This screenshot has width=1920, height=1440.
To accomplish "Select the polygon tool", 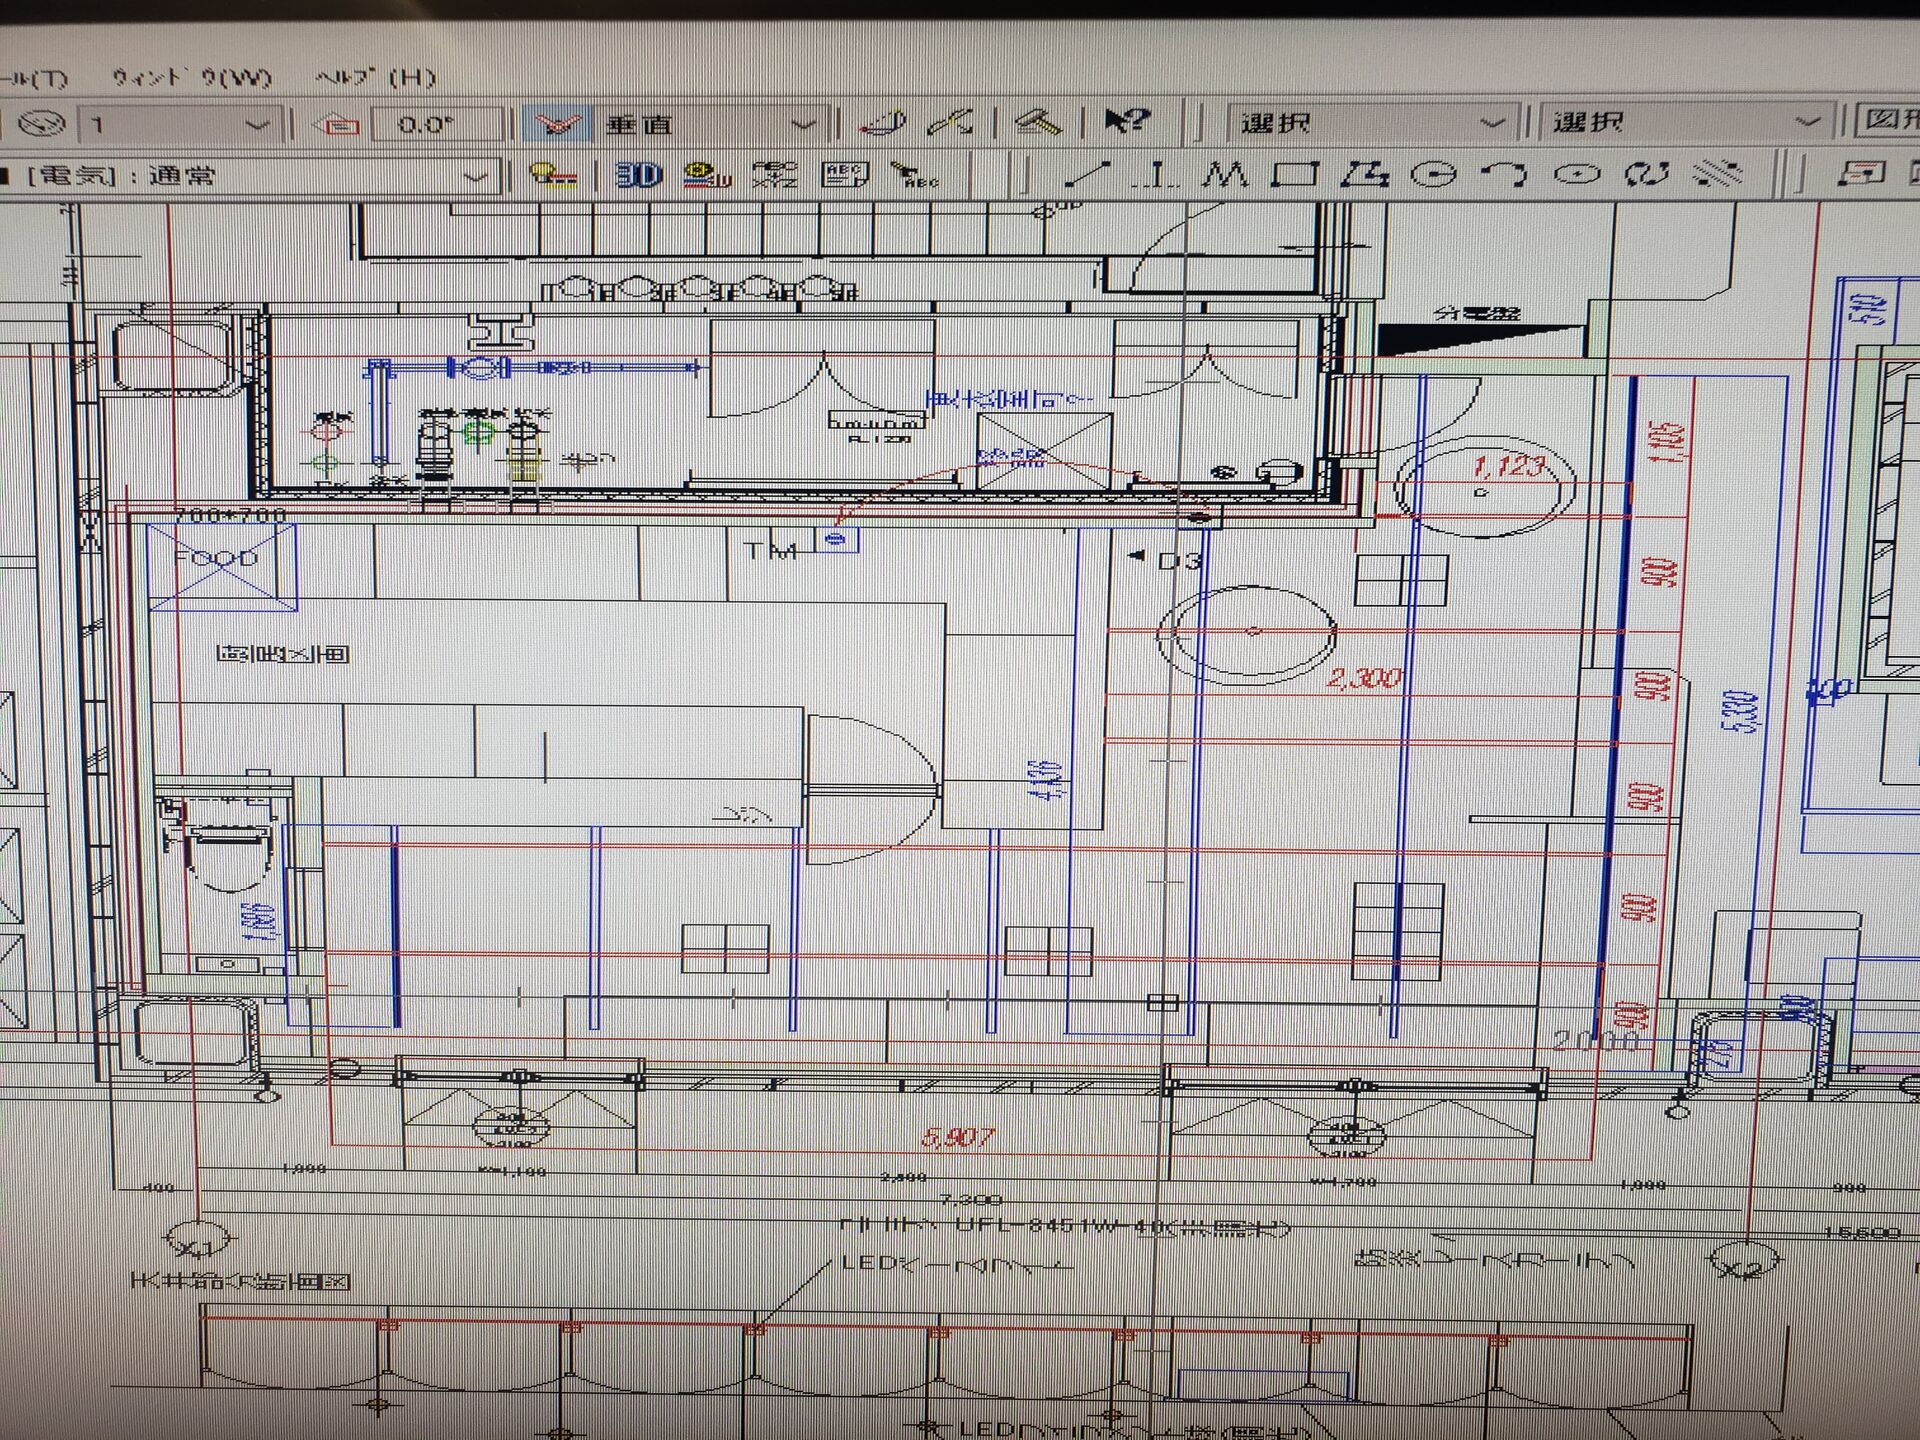I will coord(1365,175).
